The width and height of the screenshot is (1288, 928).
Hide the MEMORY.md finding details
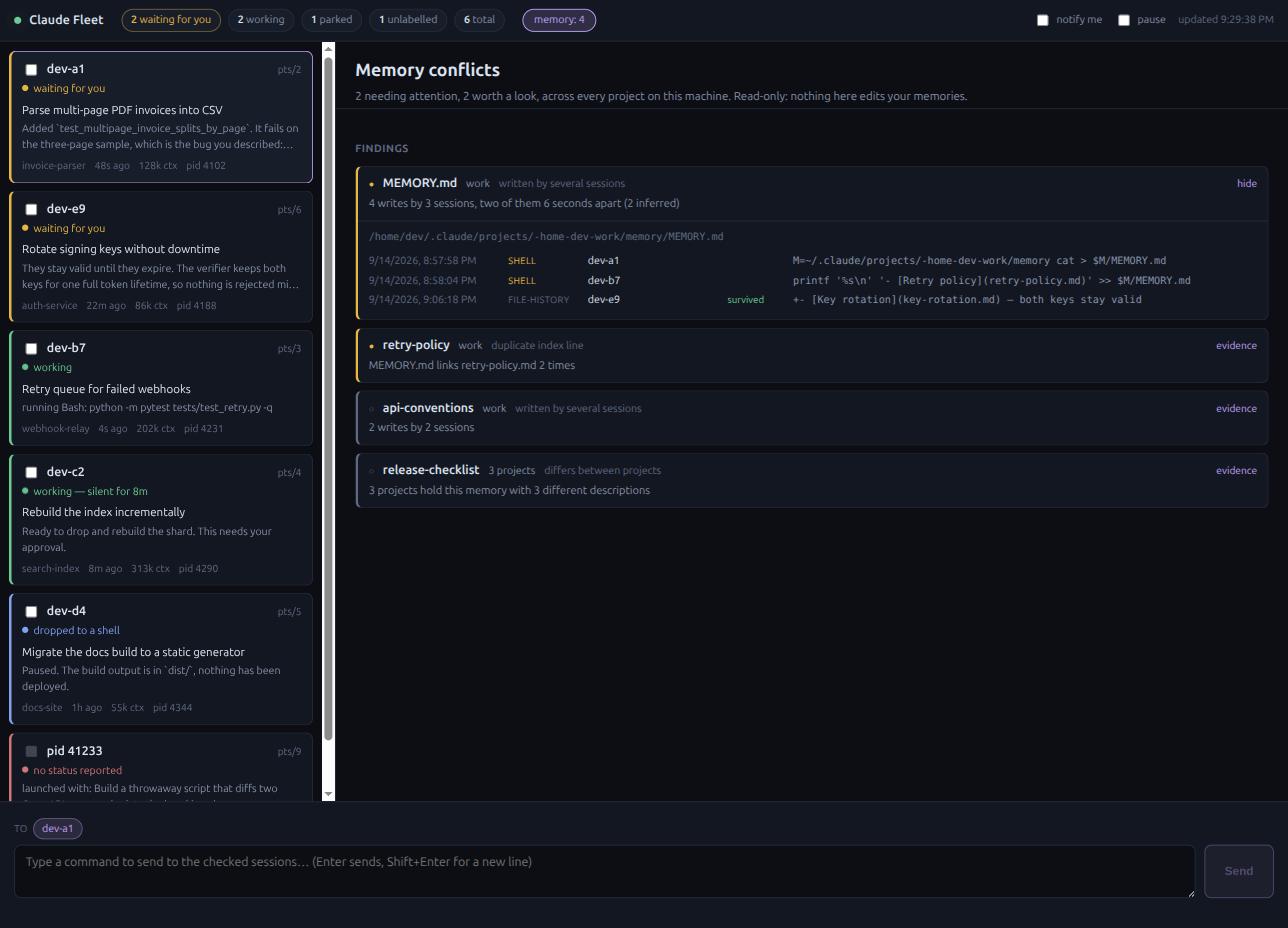coord(1246,184)
